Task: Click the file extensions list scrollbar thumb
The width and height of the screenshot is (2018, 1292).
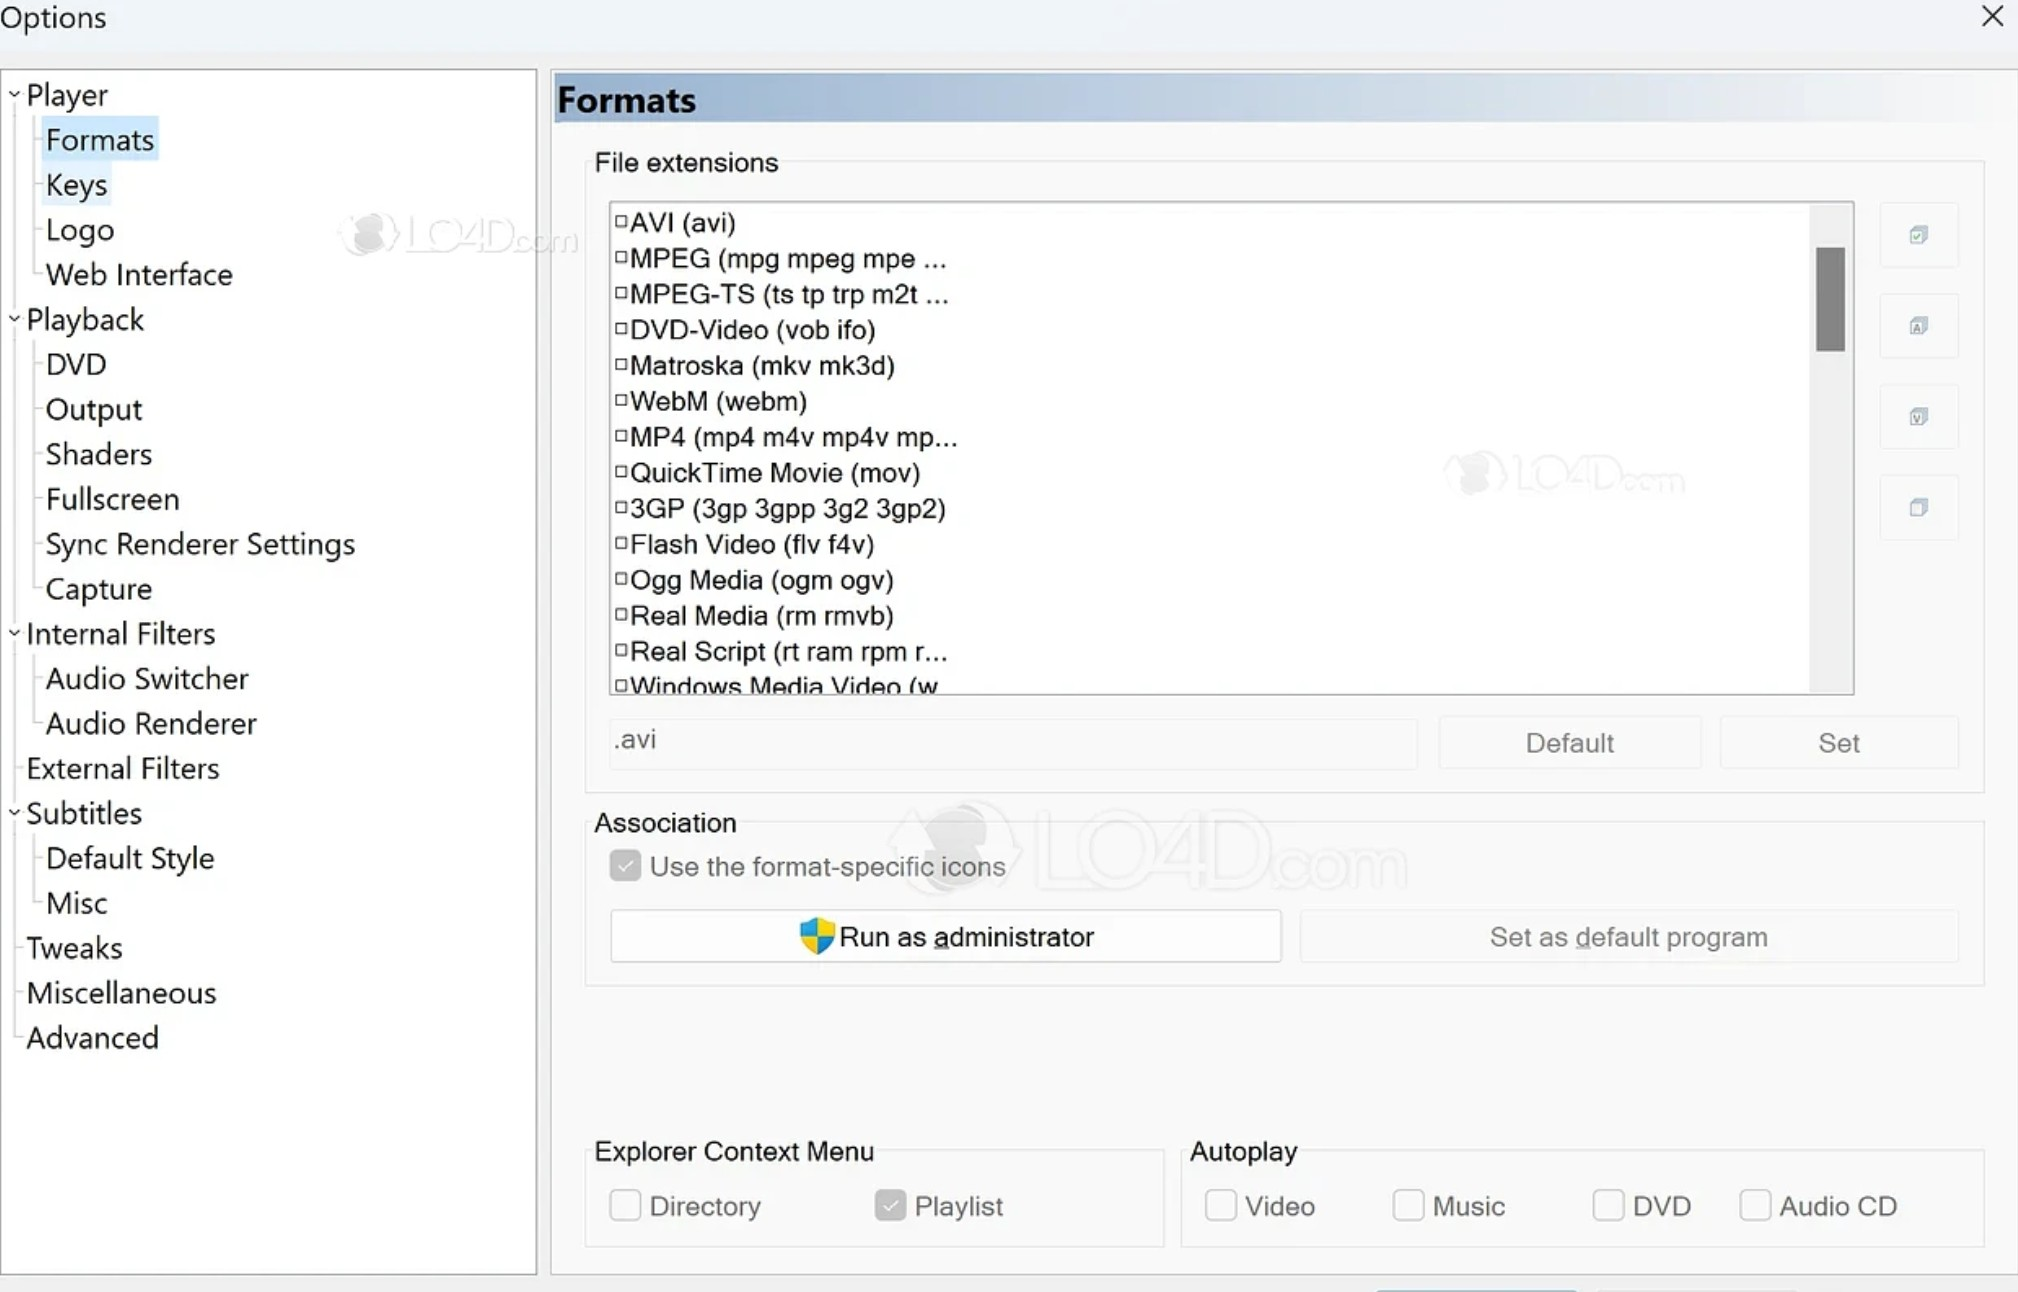Action: [x=1830, y=299]
